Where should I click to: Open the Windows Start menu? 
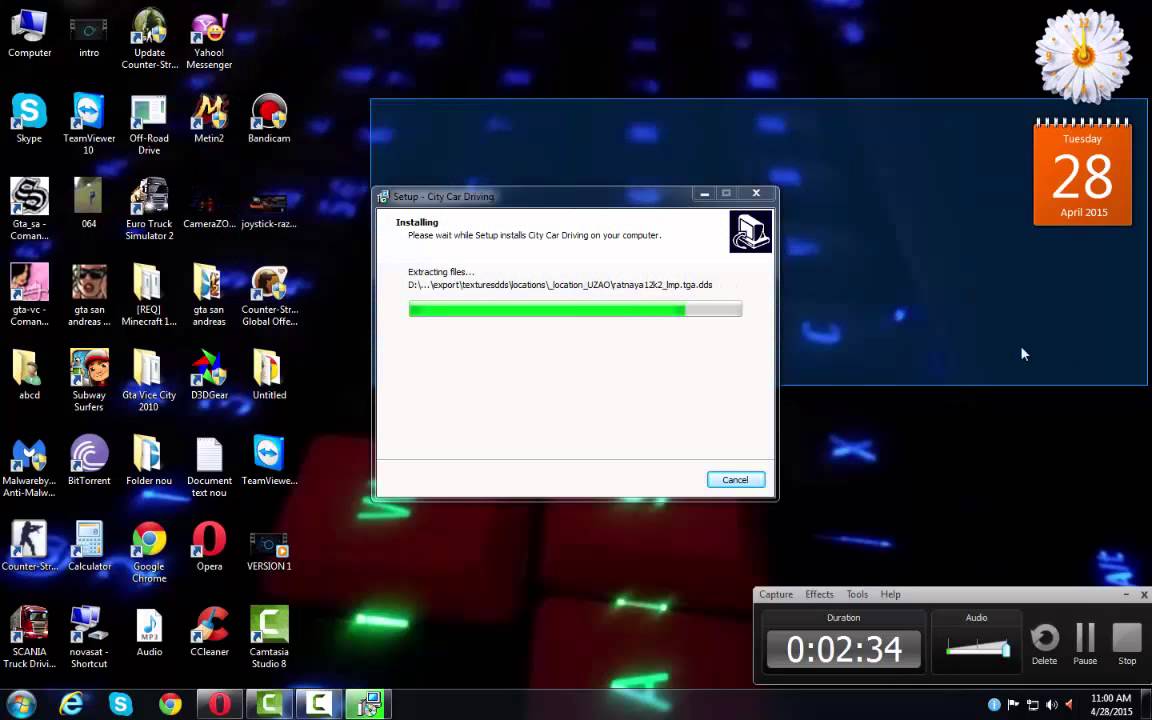pyautogui.click(x=21, y=705)
